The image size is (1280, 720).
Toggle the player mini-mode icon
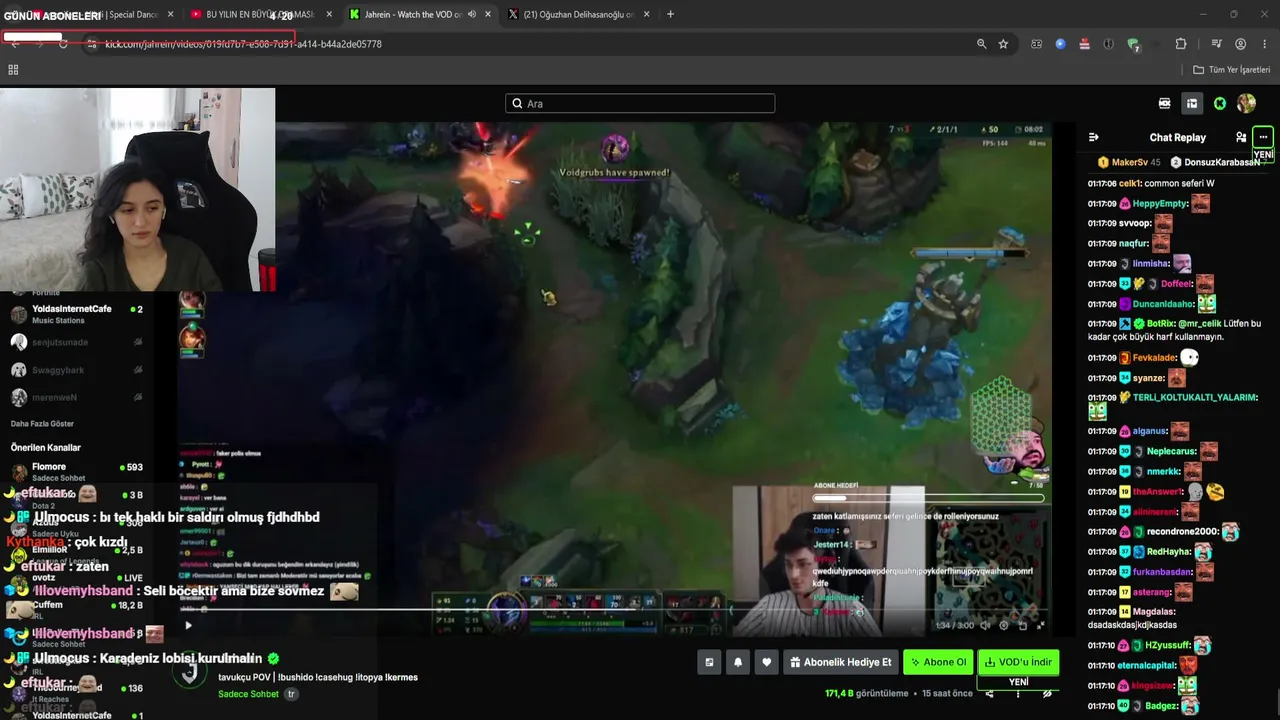pyautogui.click(x=1022, y=626)
